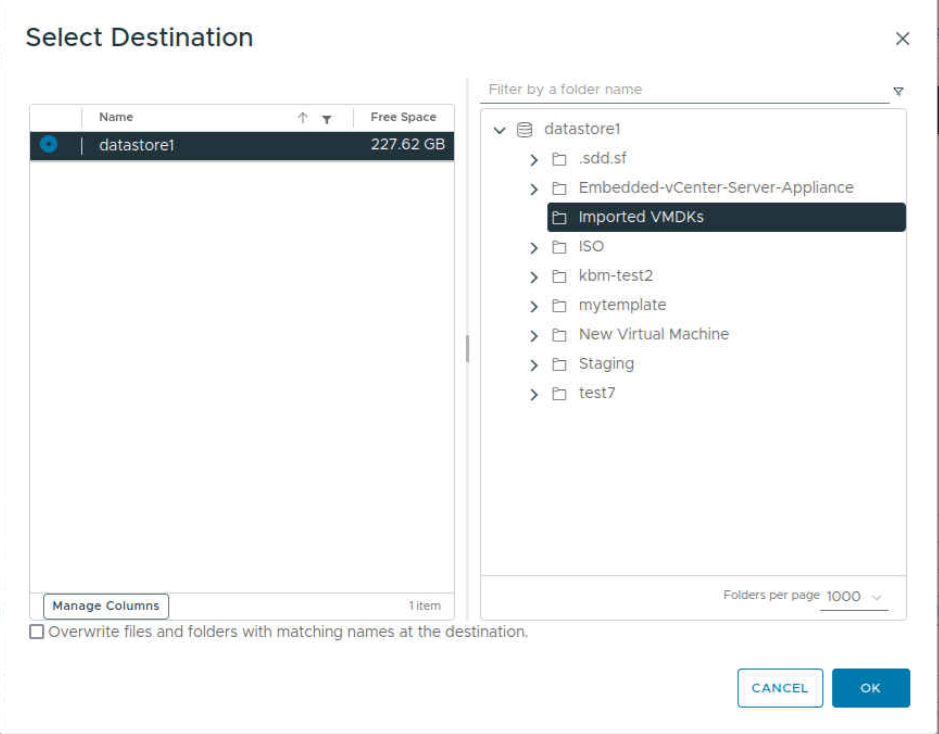Collapse the datastore1 tree root
This screenshot has height=734, width=939.
500,130
